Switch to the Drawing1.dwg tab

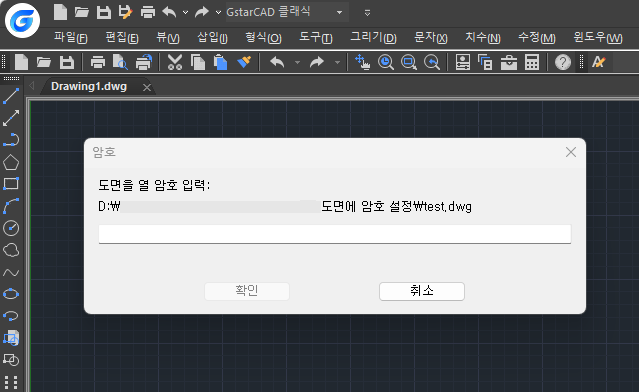pyautogui.click(x=89, y=86)
